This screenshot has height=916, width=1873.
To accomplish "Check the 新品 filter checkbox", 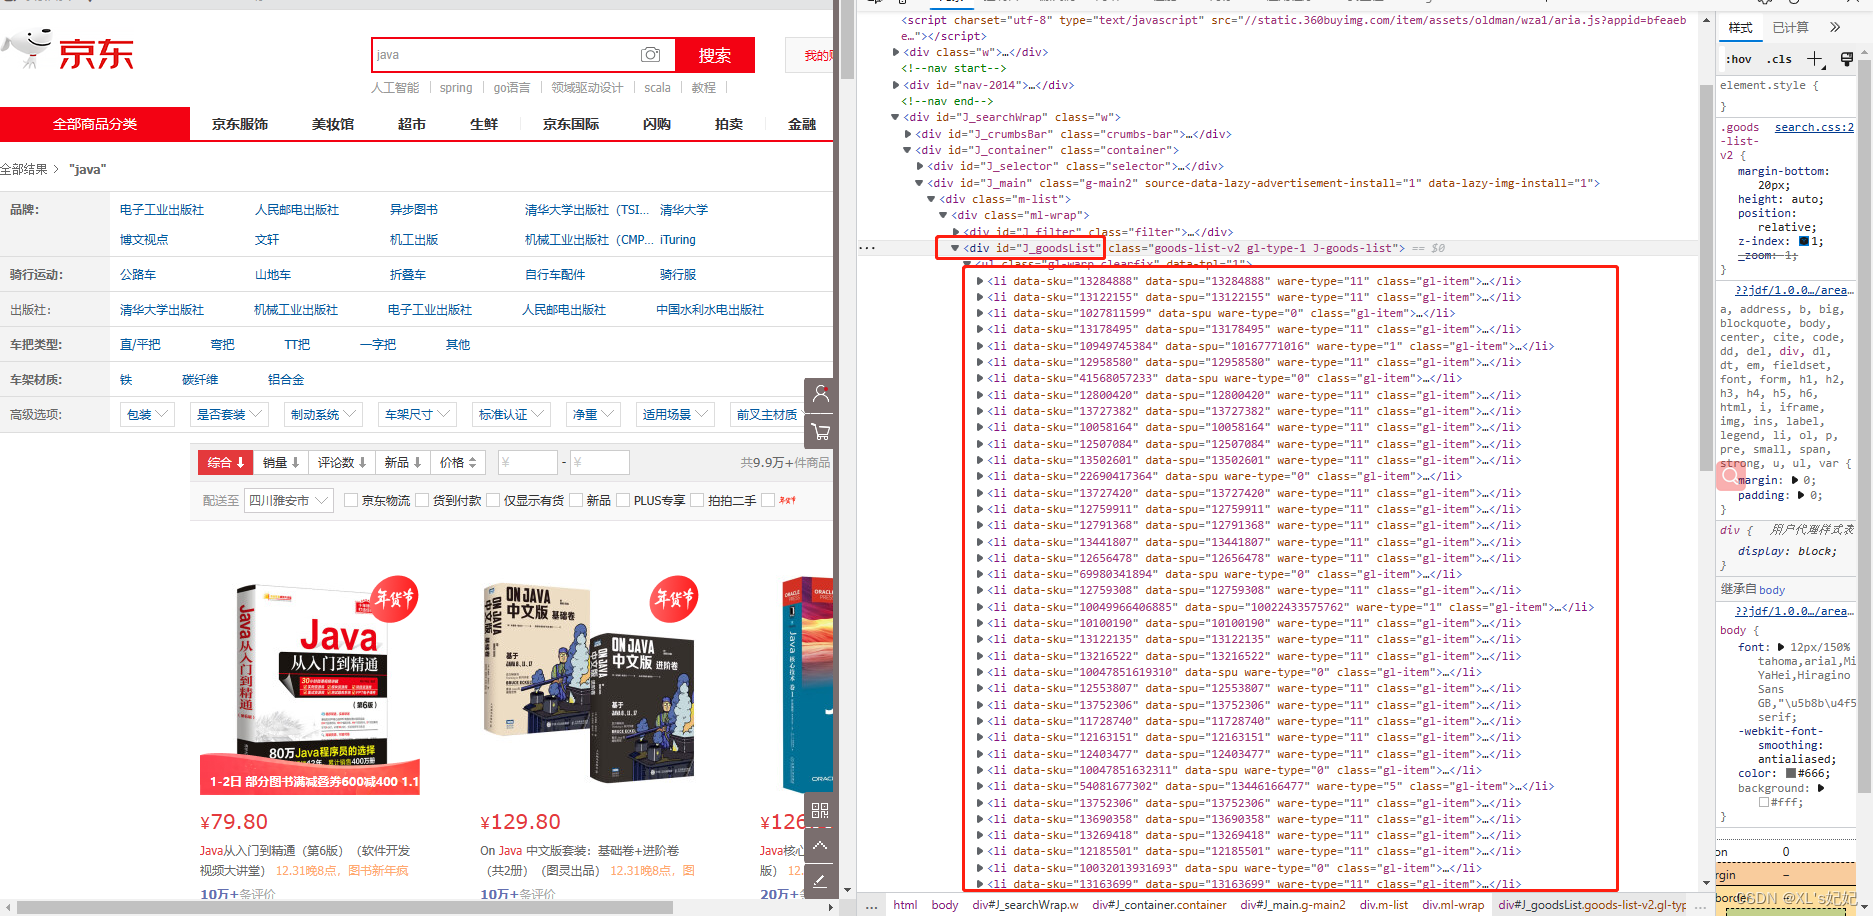I will pos(576,500).
